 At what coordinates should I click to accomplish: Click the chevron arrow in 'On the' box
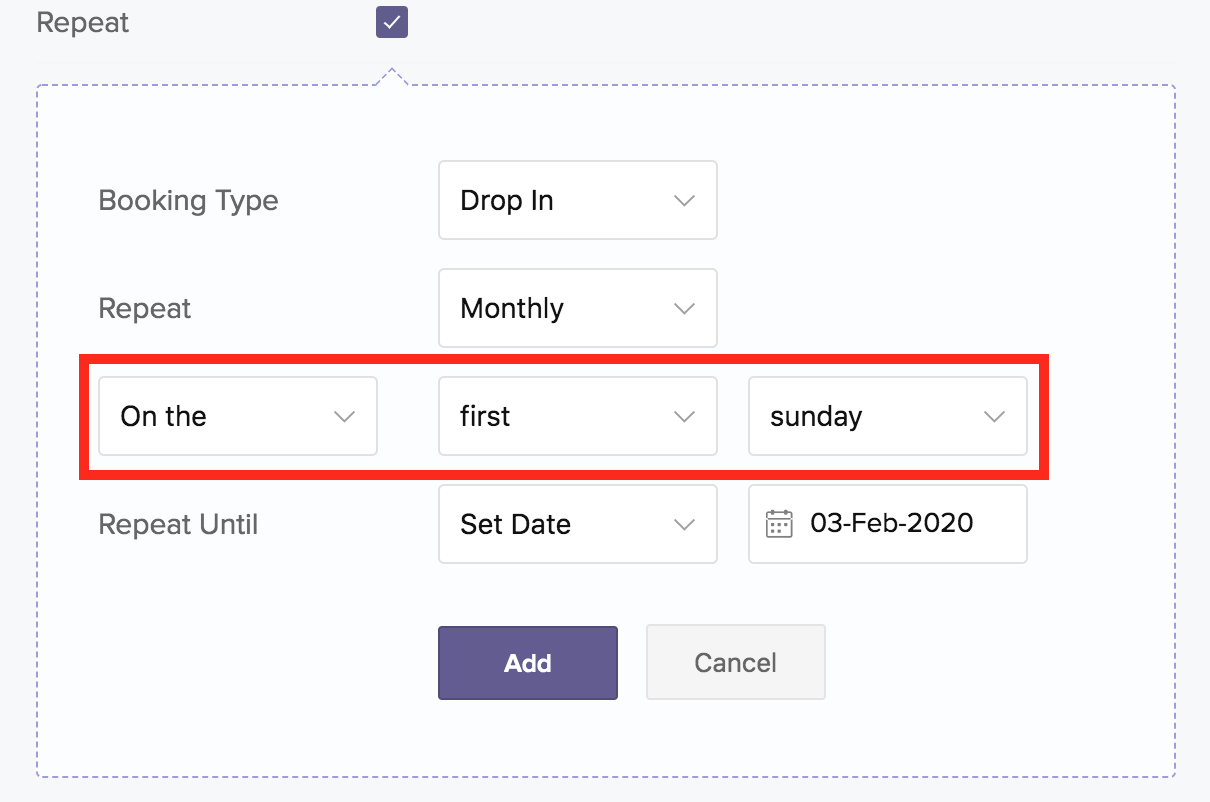point(345,416)
